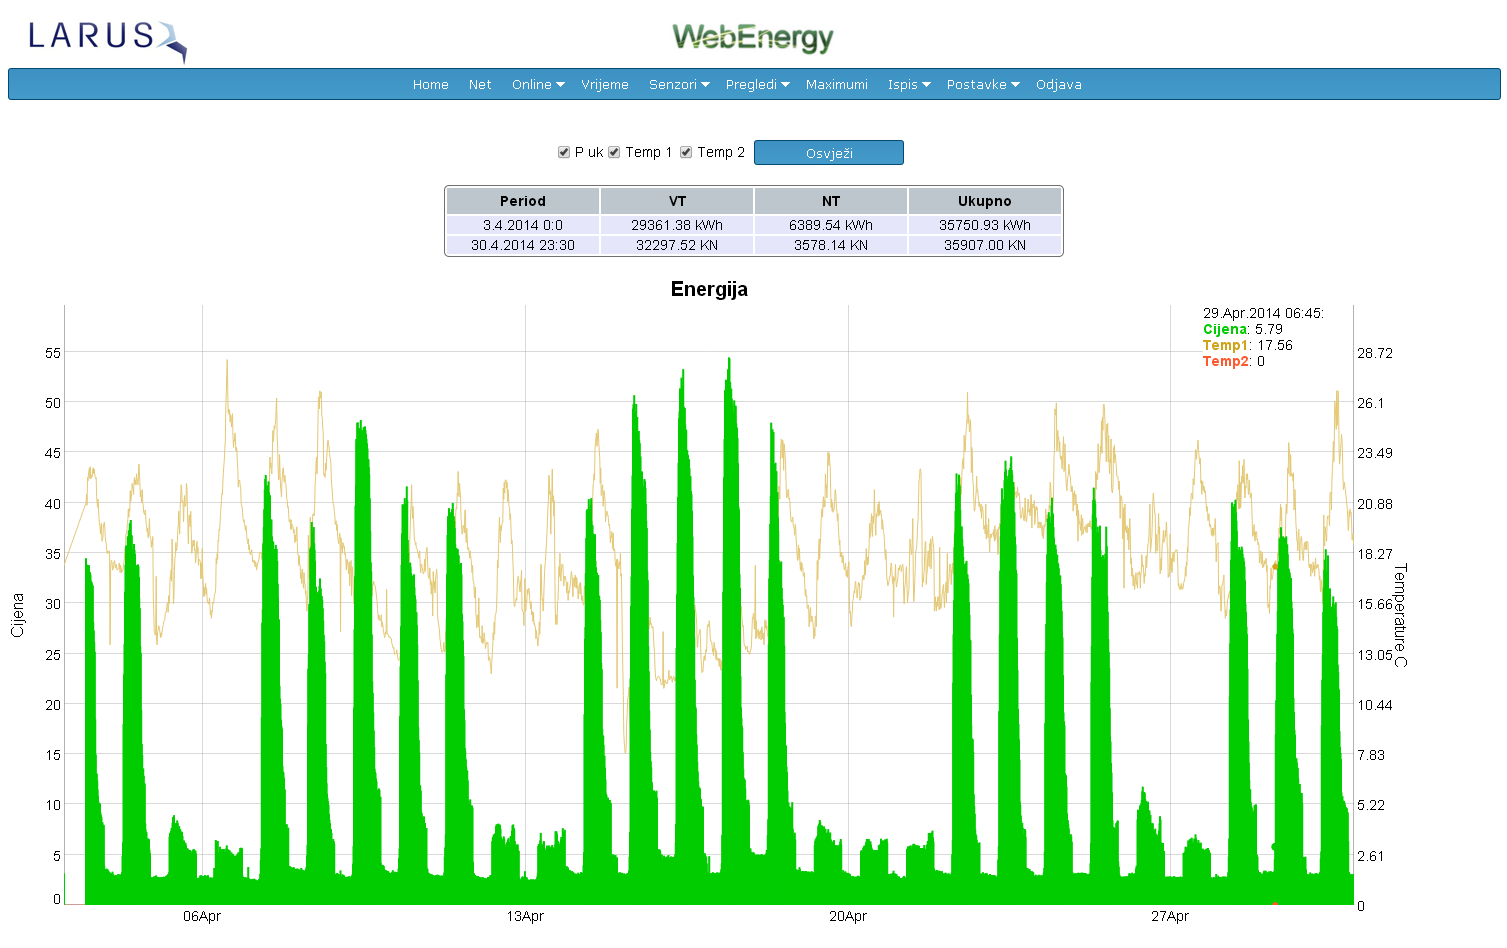Disable the Temp 2 checkbox
The image size is (1507, 948).
click(686, 152)
